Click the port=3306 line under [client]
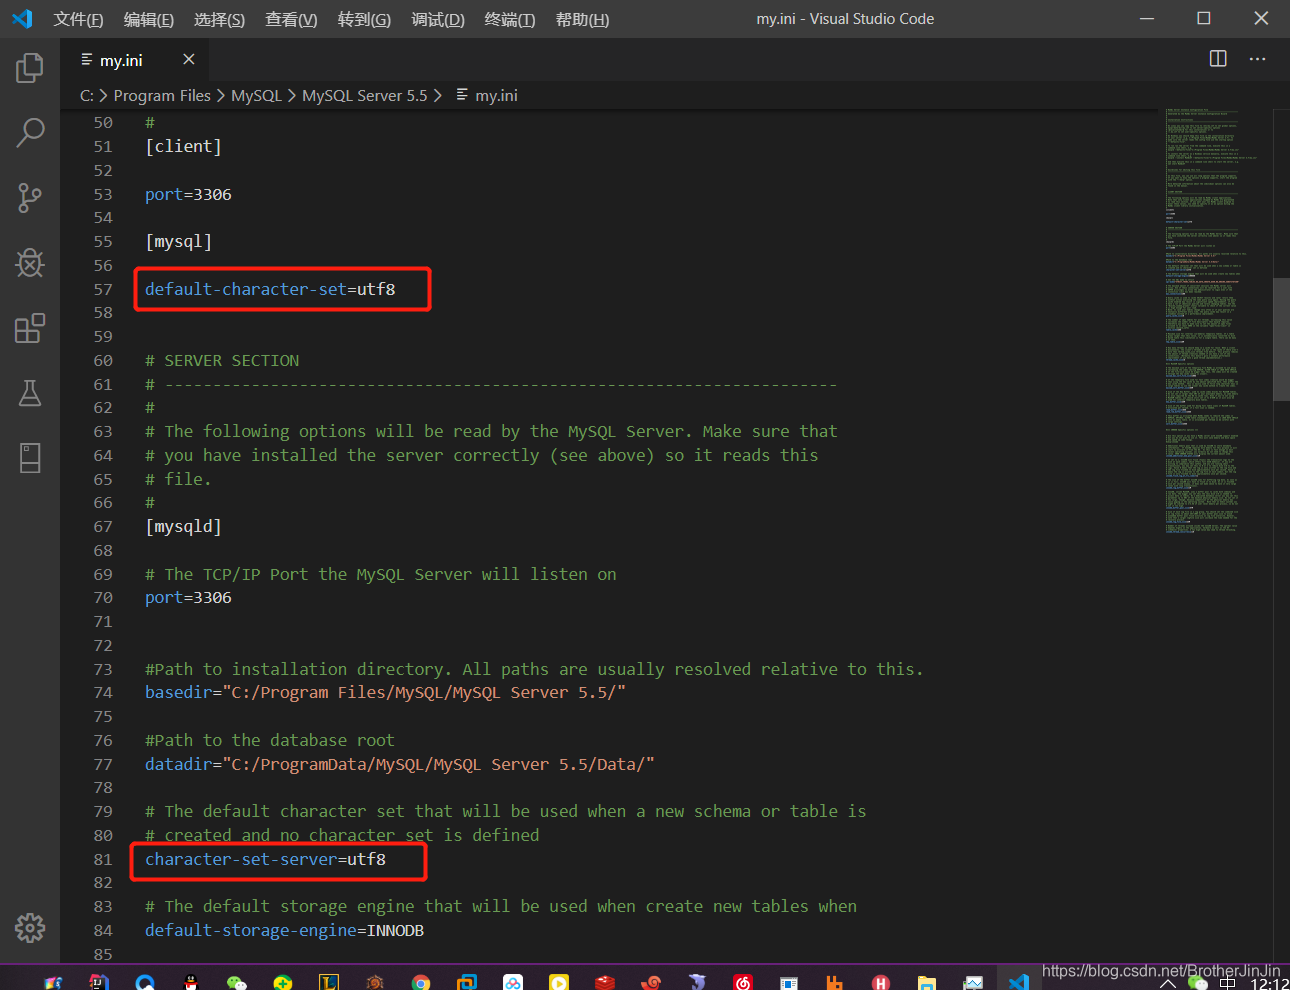The image size is (1290, 990). (188, 194)
